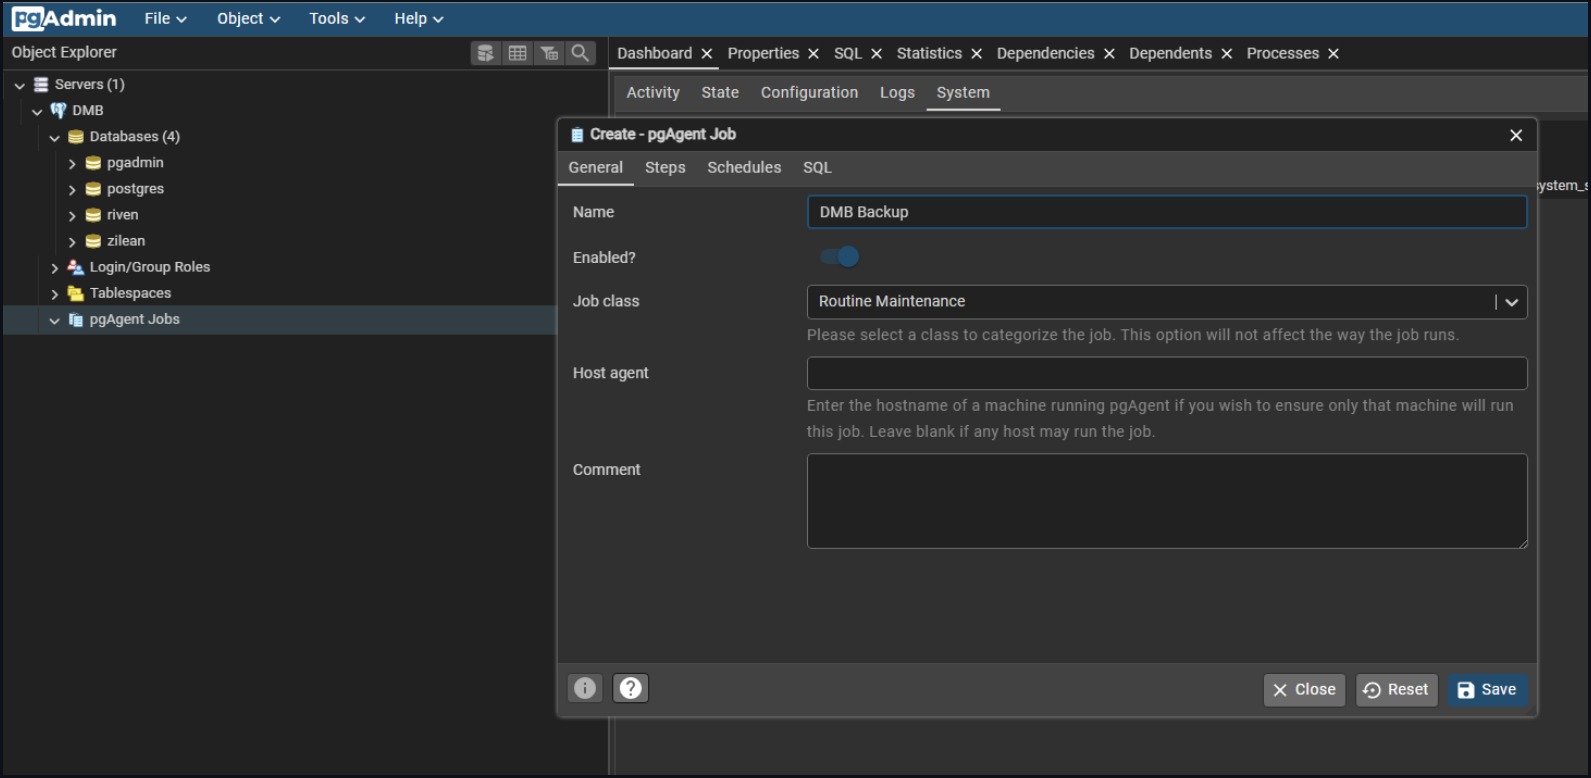The width and height of the screenshot is (1591, 778).
Task: Open help question mark button in dialog
Action: click(631, 688)
